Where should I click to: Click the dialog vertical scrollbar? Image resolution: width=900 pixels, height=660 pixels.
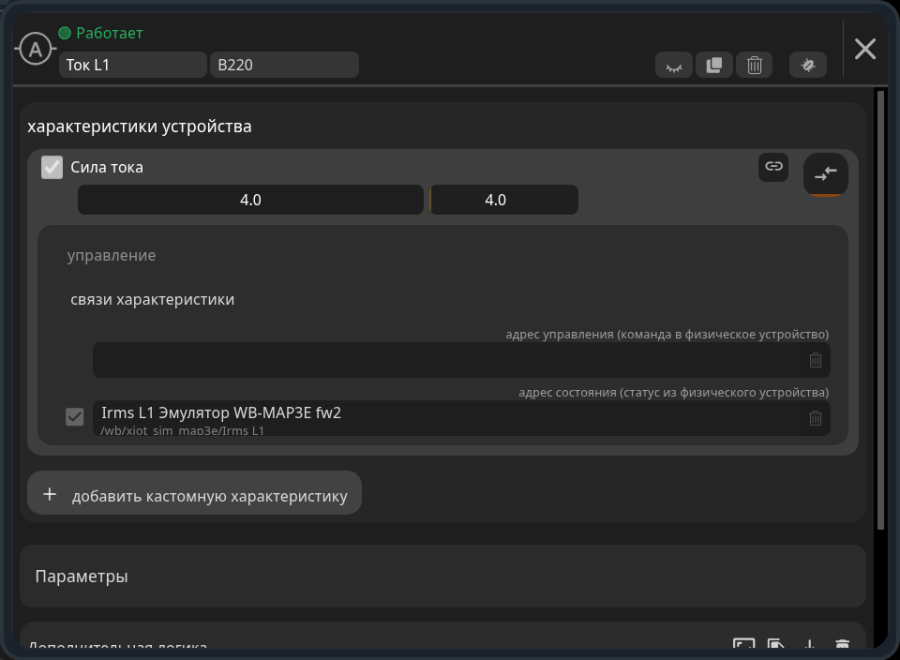click(x=880, y=310)
